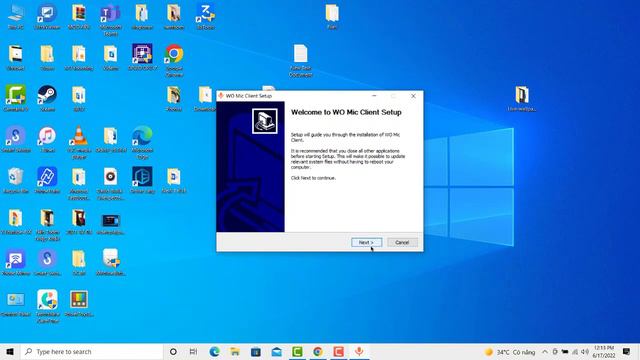Open notification center icon

(627, 351)
